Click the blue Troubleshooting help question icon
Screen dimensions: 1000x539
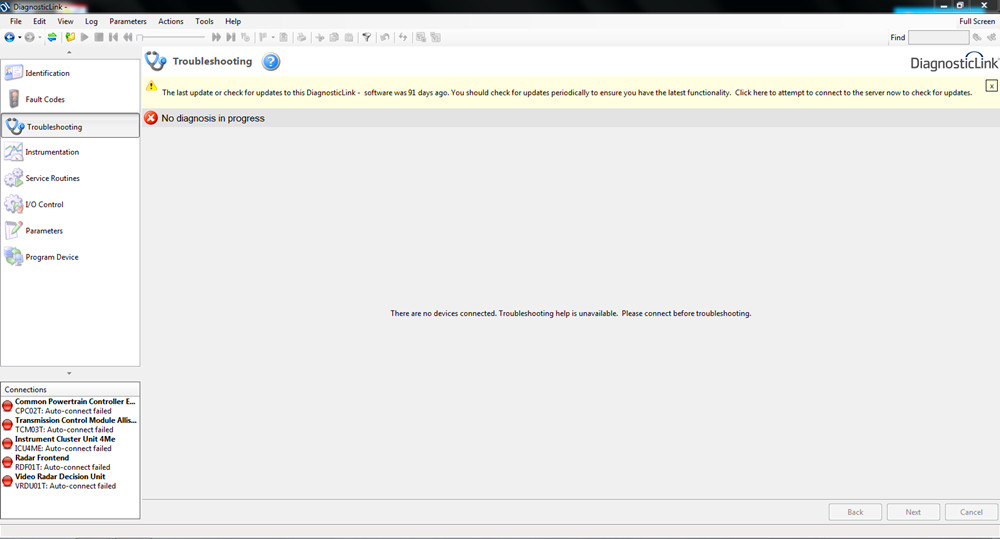tap(271, 62)
